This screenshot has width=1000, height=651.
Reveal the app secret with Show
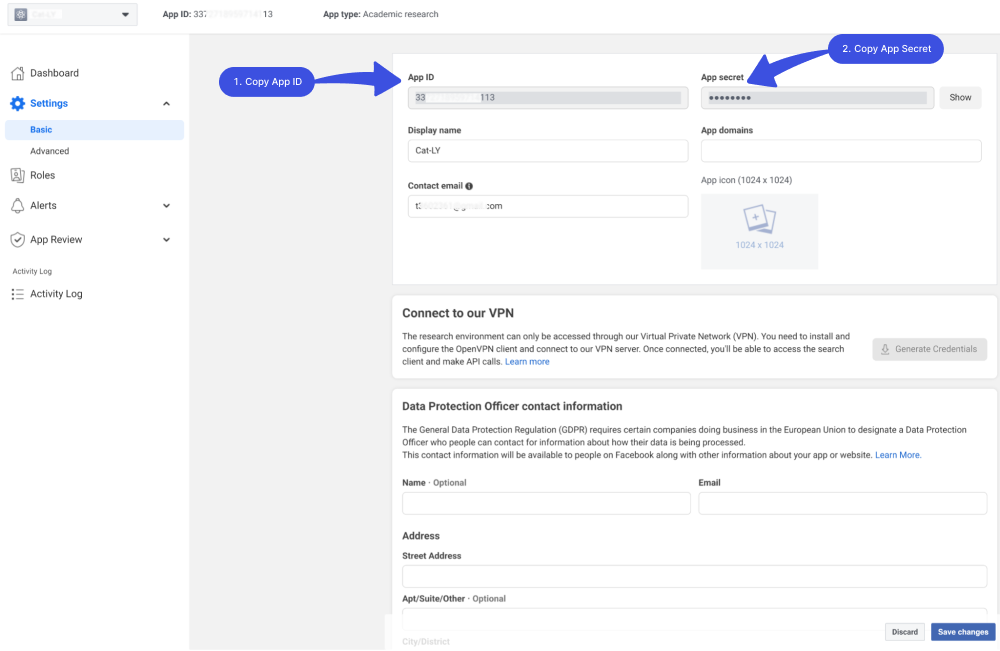(960, 98)
